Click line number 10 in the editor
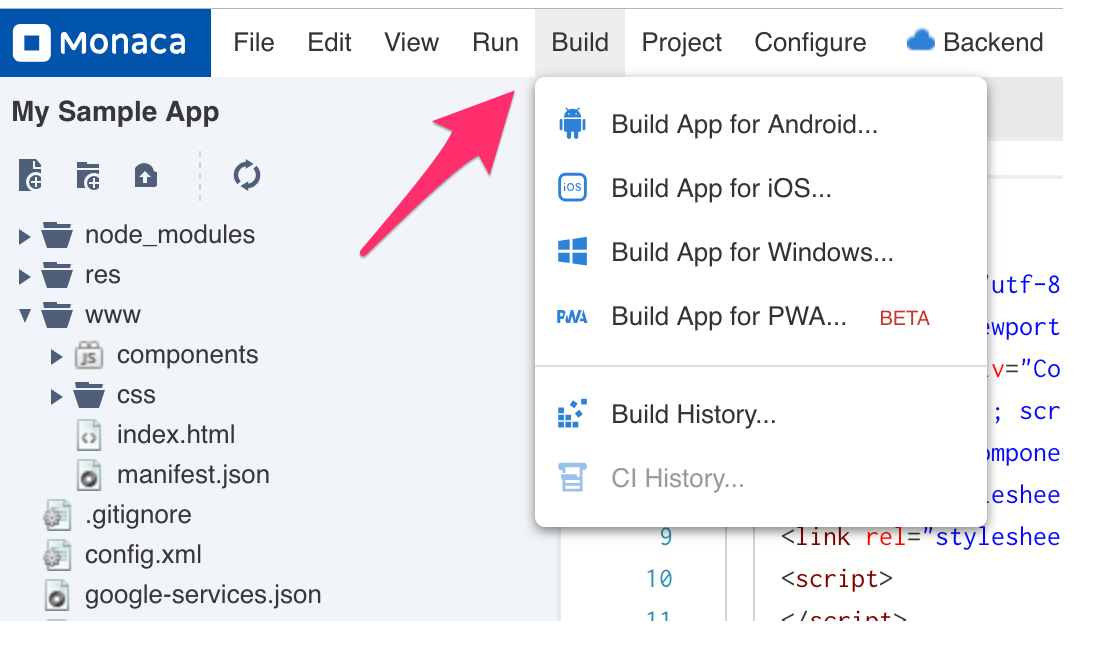This screenshot has height=662, width=1104. point(659,579)
